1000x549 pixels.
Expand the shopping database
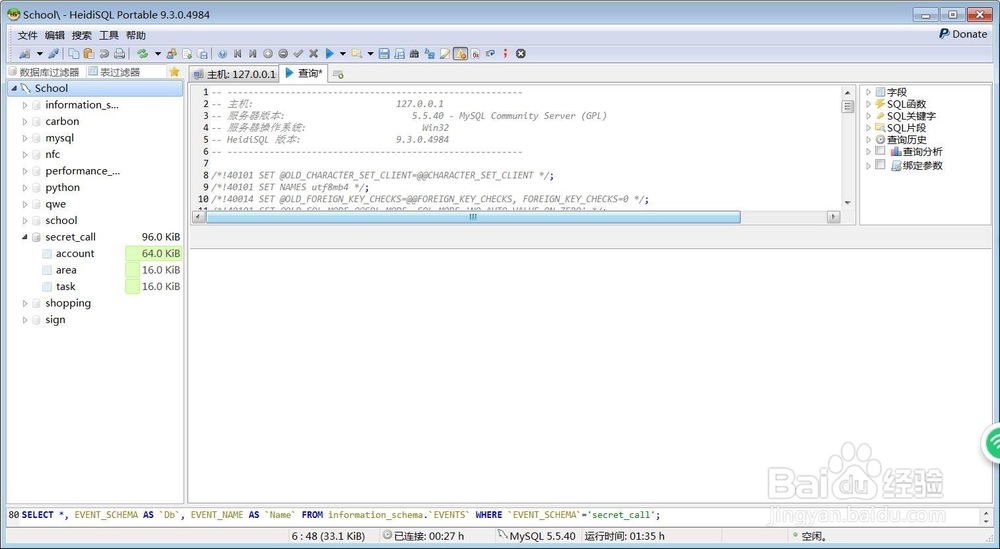[25, 303]
